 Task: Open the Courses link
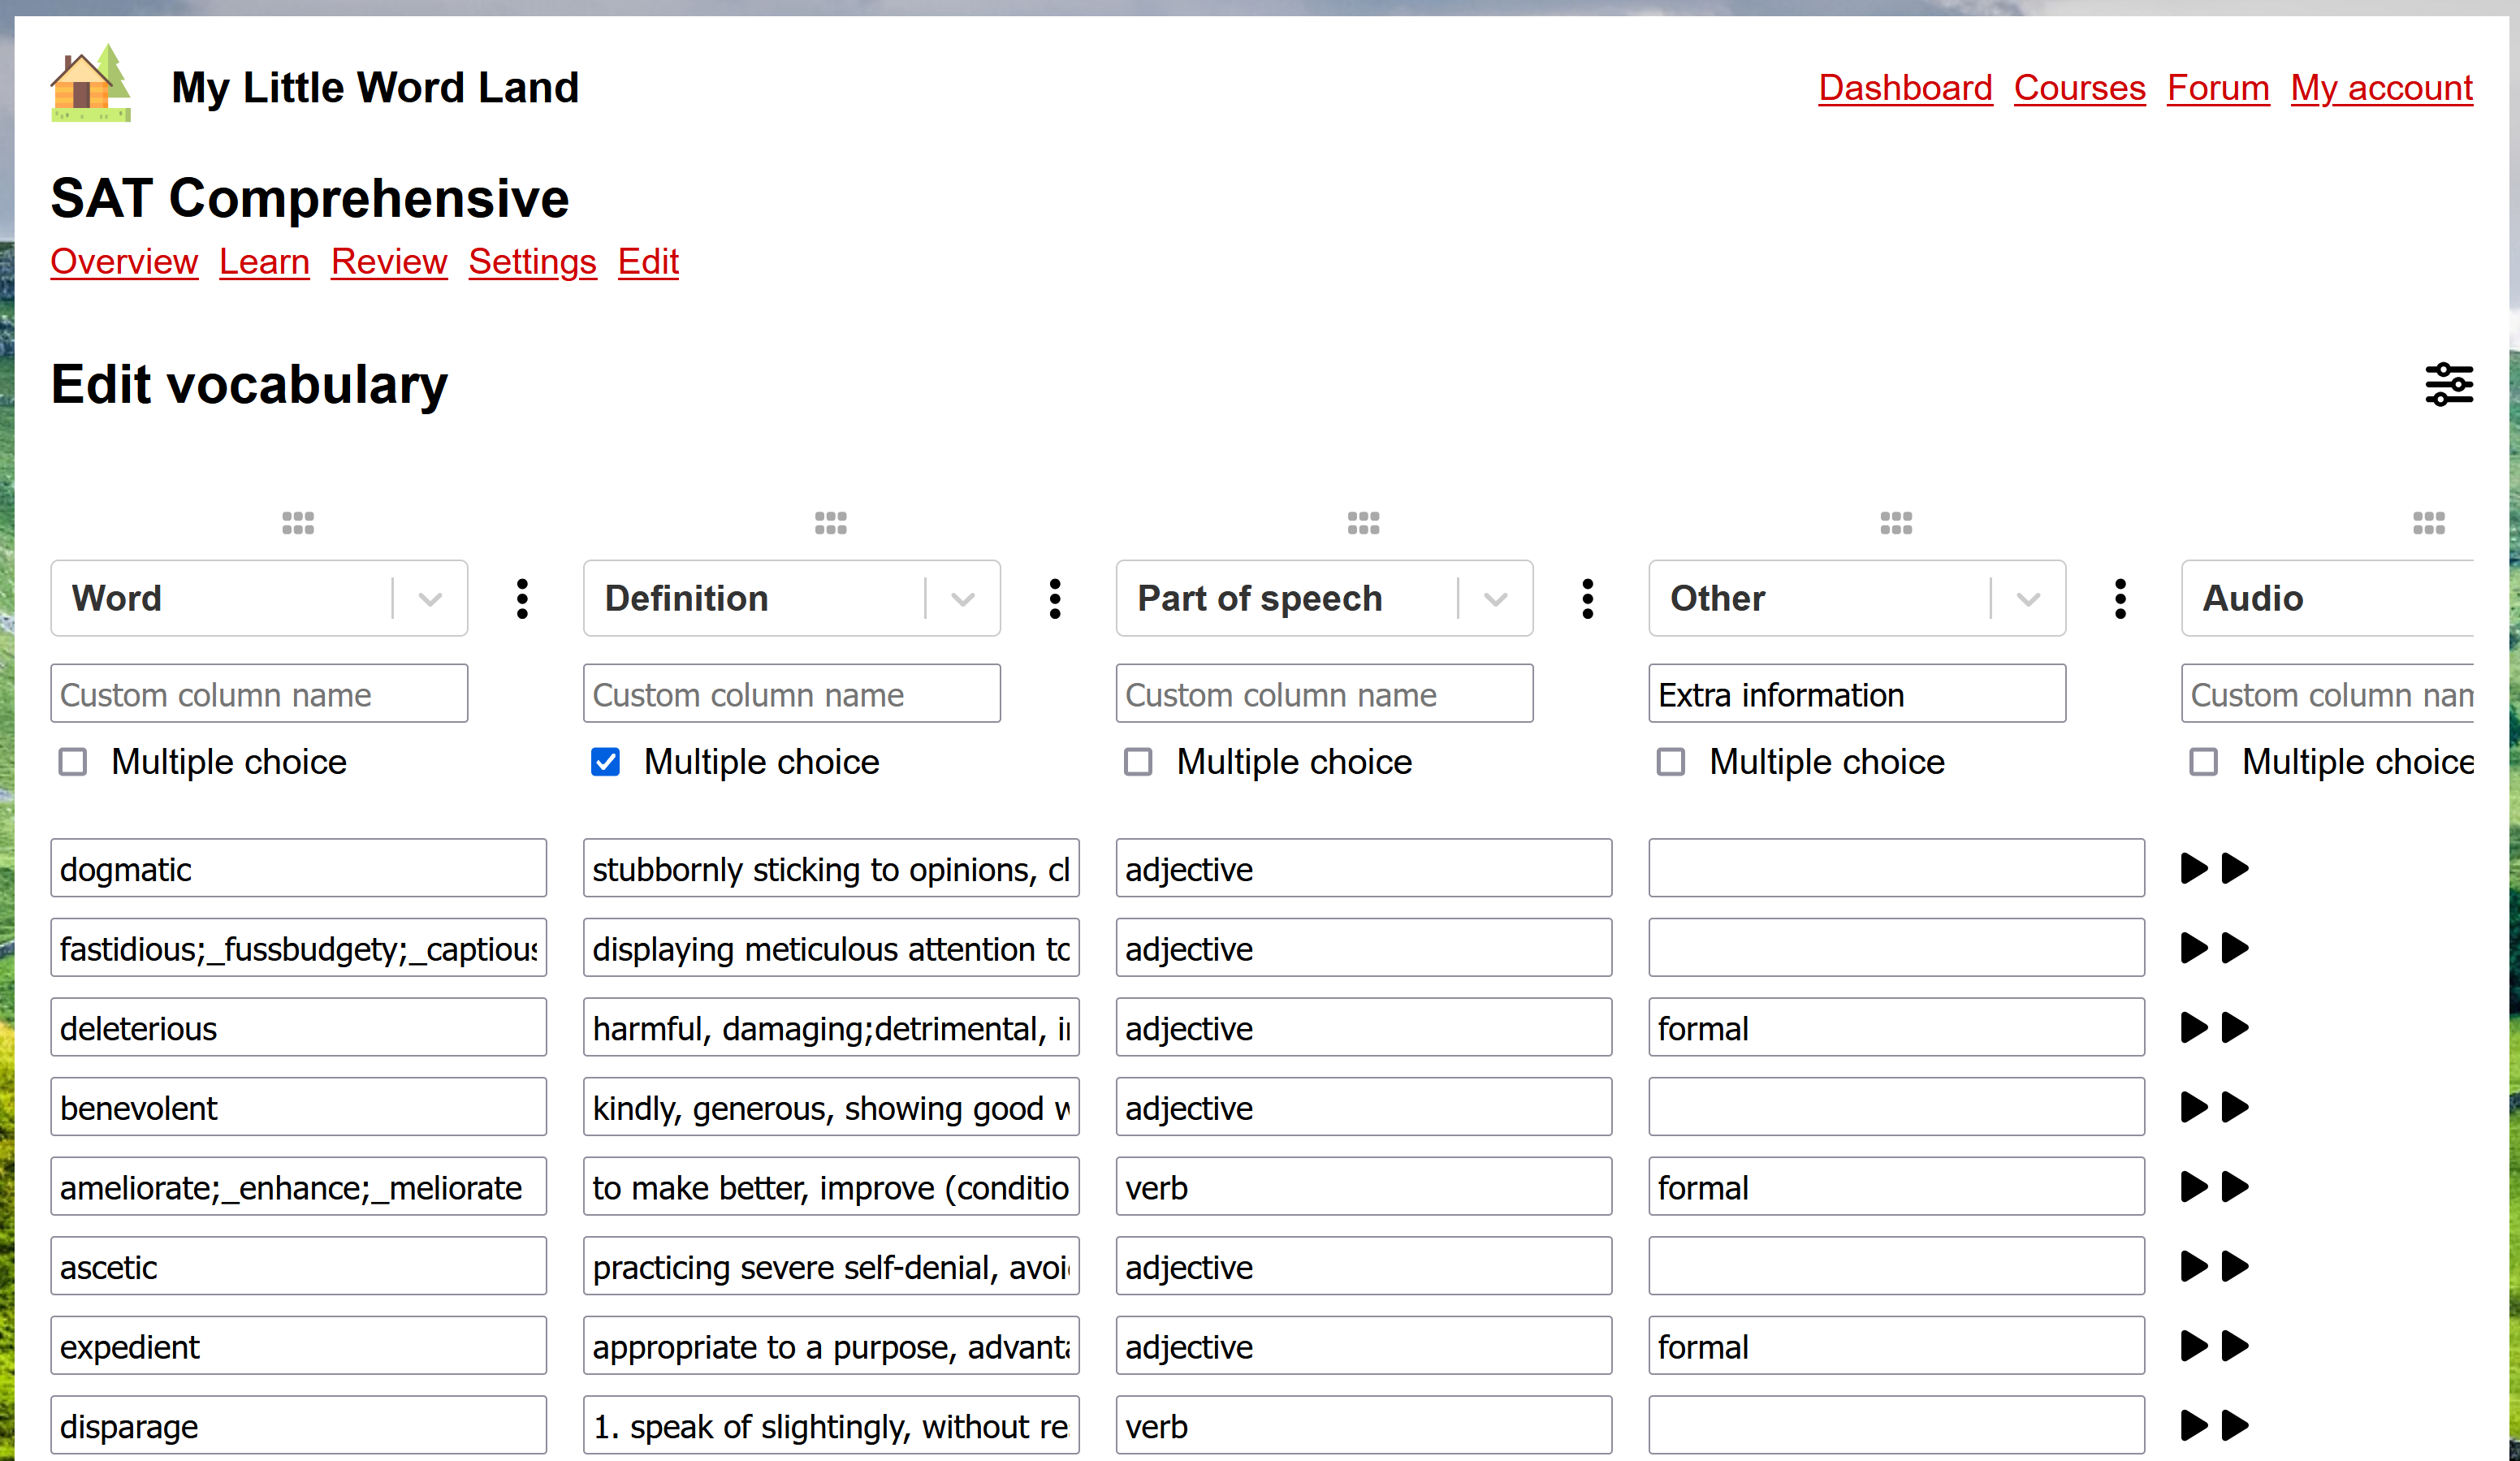2079,88
